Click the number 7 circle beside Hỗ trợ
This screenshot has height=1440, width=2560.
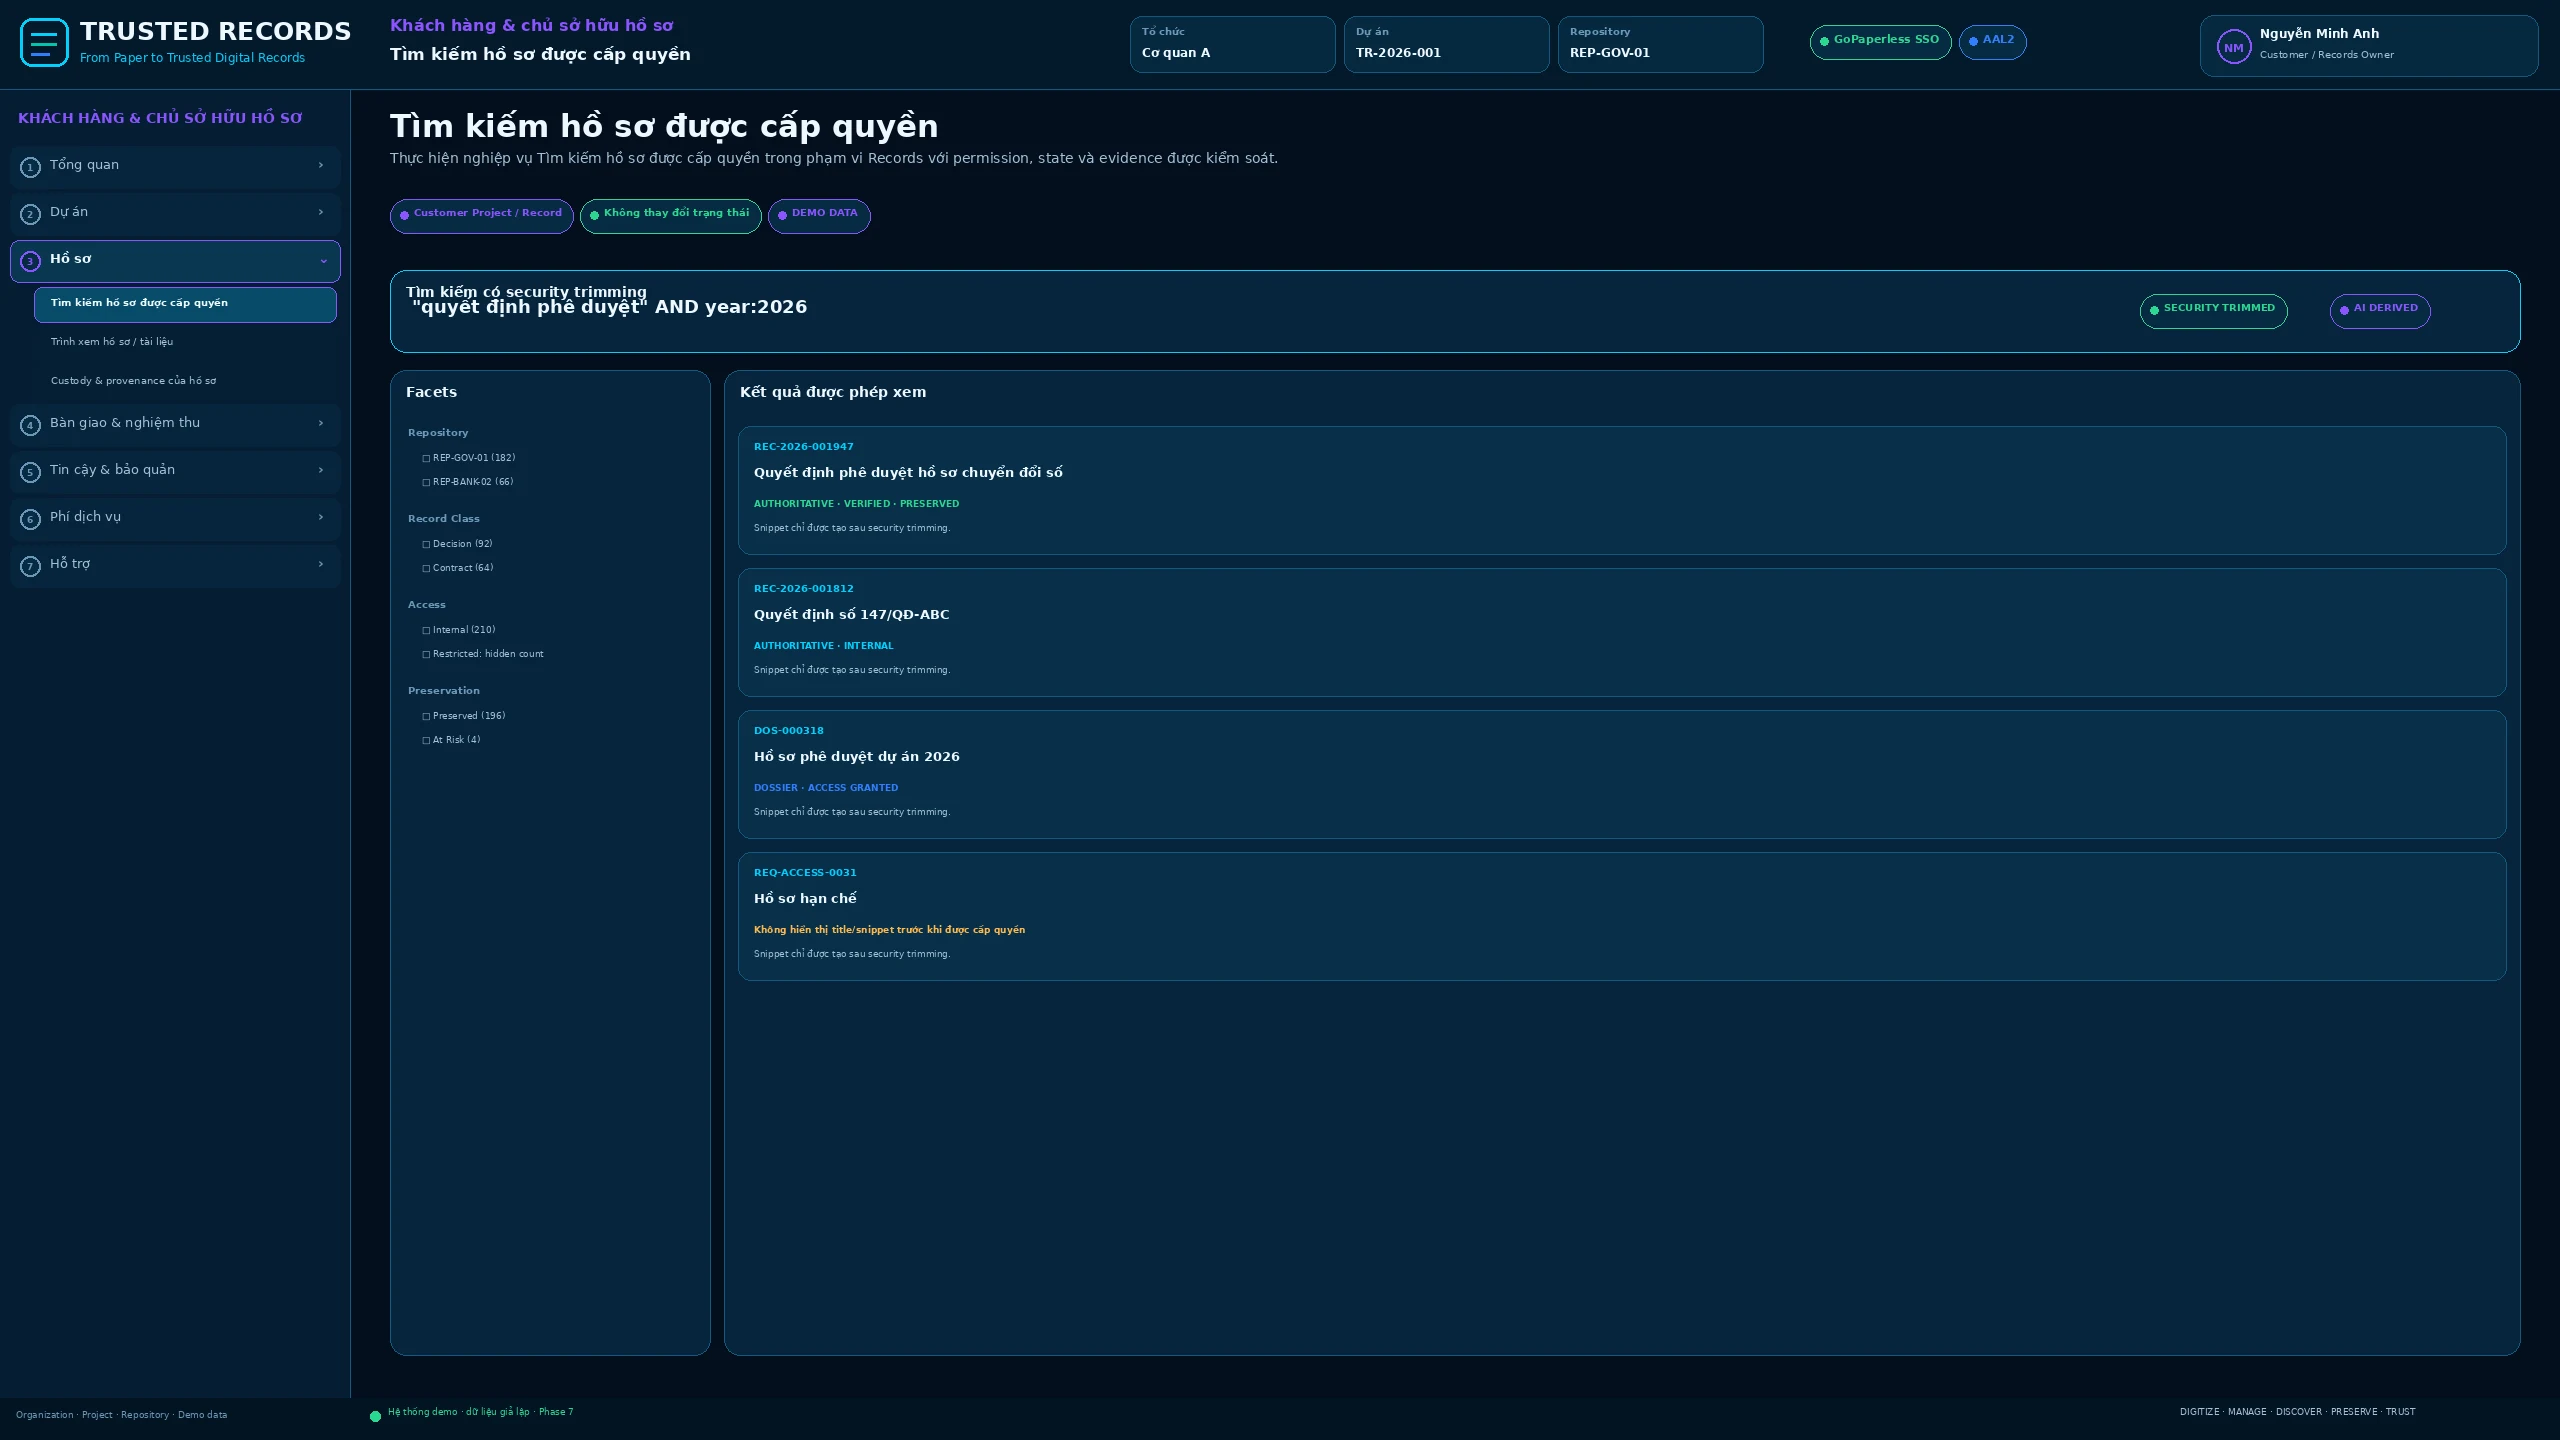coord(30,566)
